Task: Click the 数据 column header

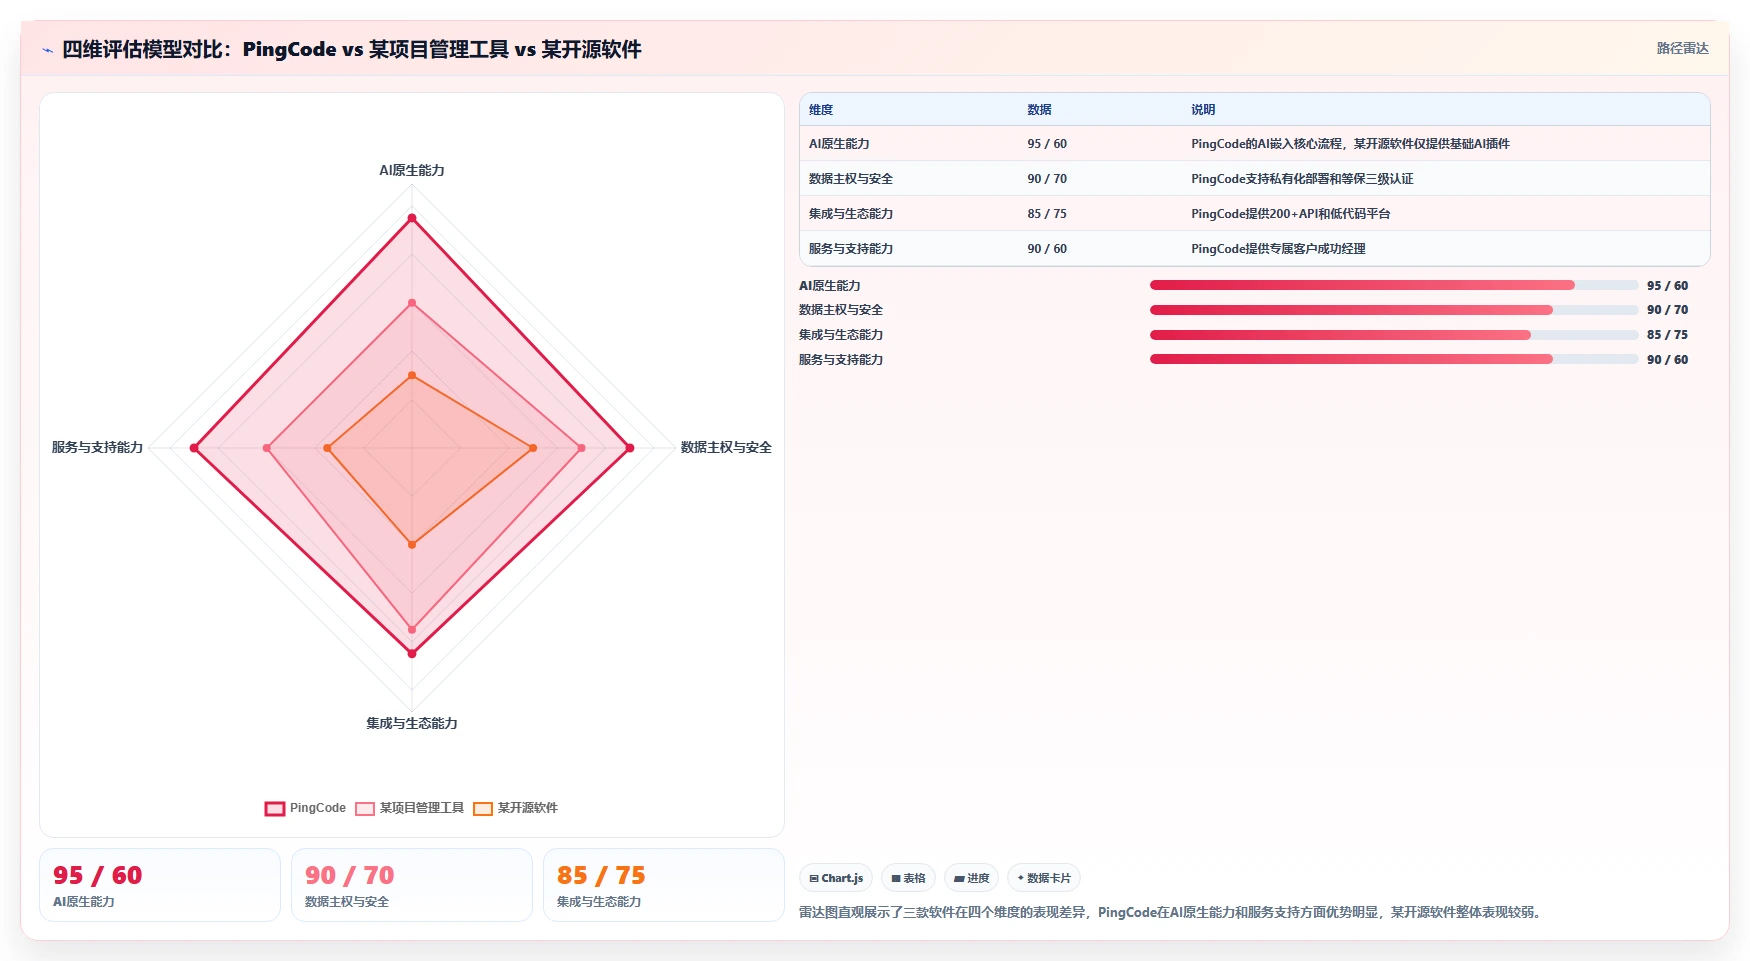Action: [1040, 110]
